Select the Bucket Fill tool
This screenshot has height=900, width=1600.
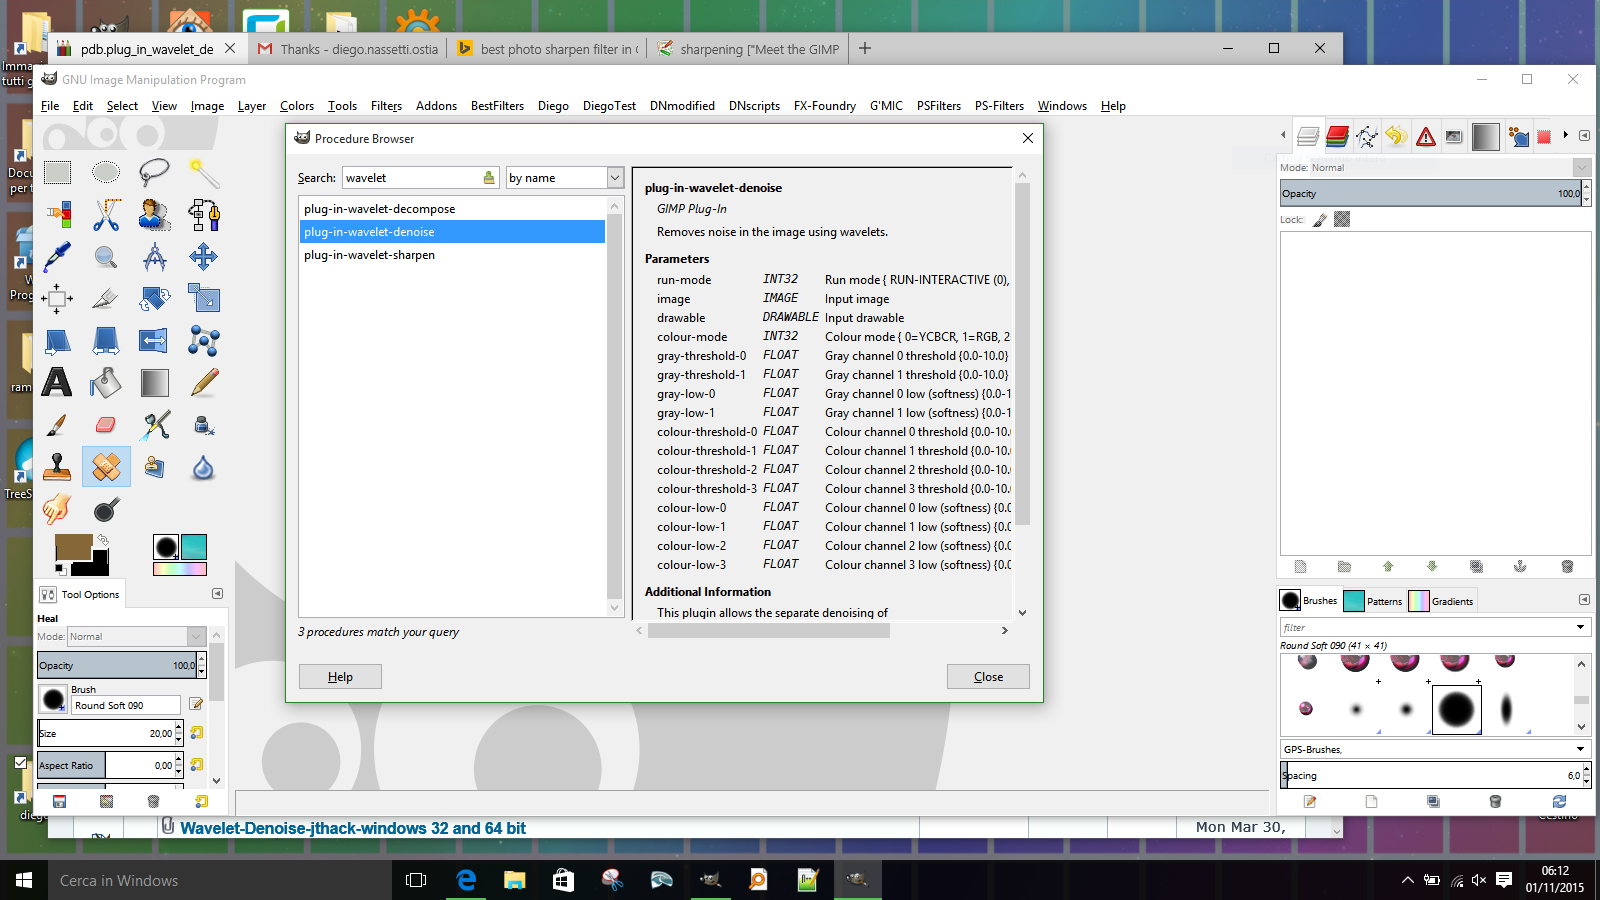click(x=106, y=382)
